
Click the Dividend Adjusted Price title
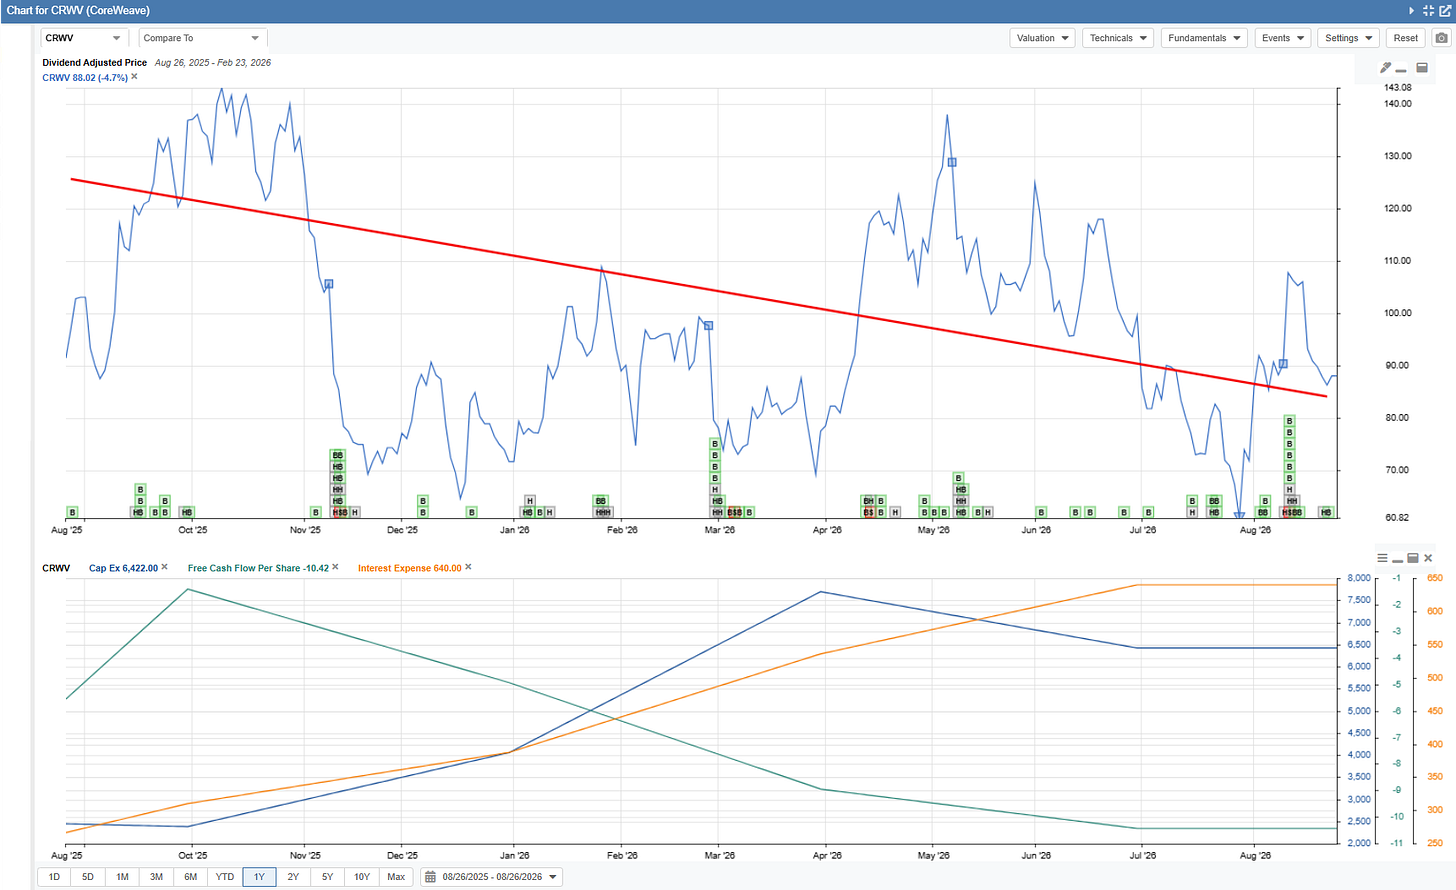click(94, 62)
